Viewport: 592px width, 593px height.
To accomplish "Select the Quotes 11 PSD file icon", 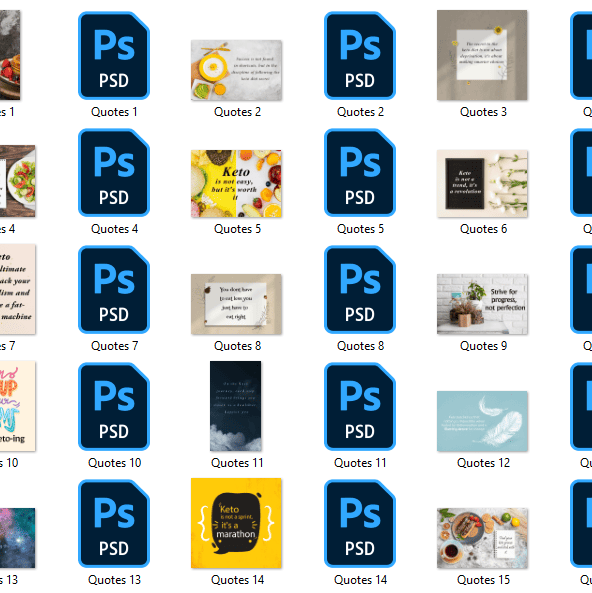I will (360, 407).
